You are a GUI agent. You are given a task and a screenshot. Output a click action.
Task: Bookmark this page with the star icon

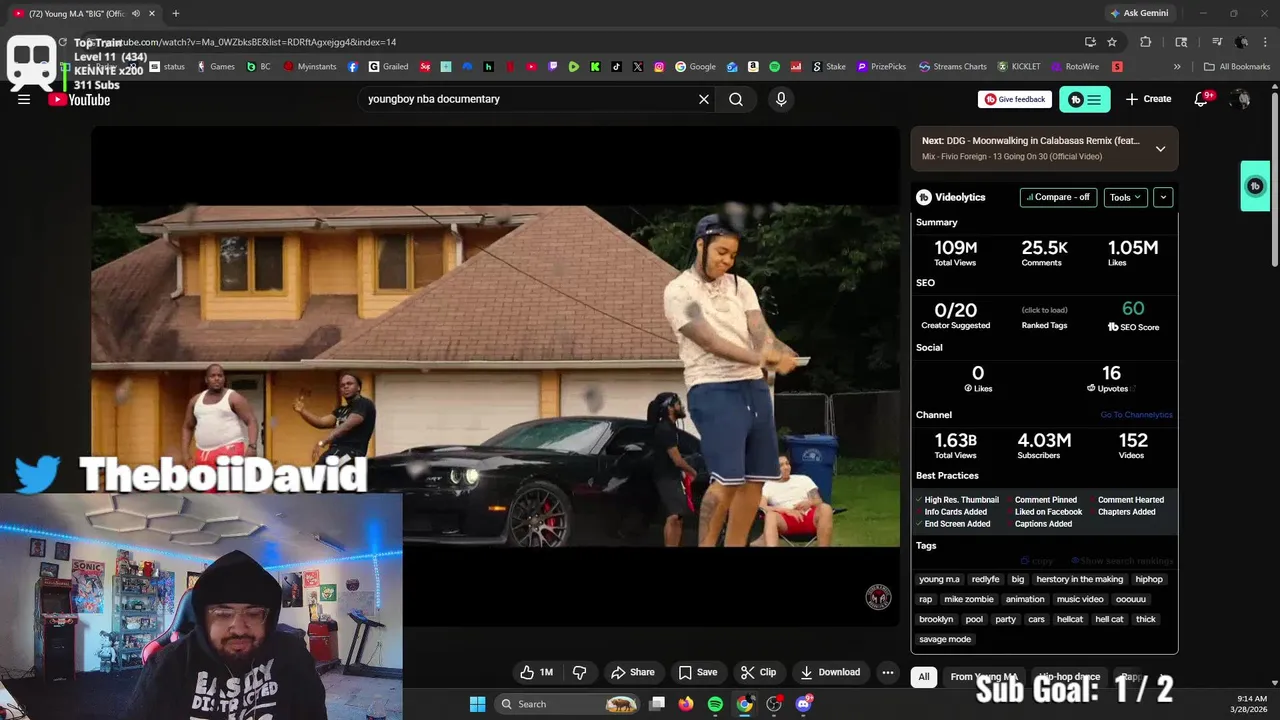1112,42
